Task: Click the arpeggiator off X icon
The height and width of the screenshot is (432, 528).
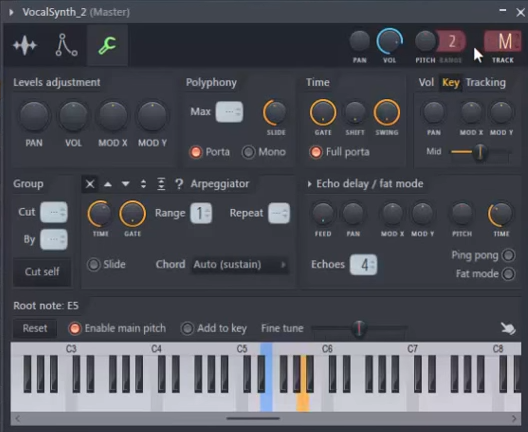Action: pyautogui.click(x=90, y=184)
